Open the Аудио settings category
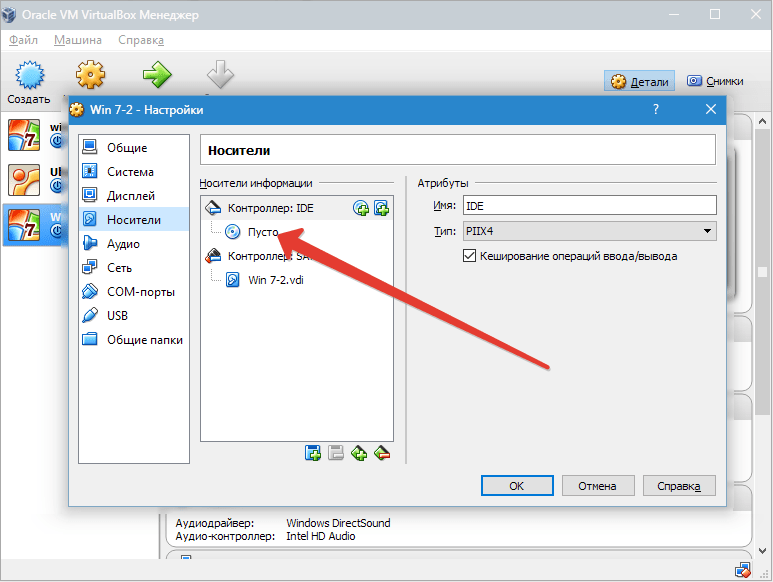This screenshot has width=773, height=582. (x=123, y=244)
